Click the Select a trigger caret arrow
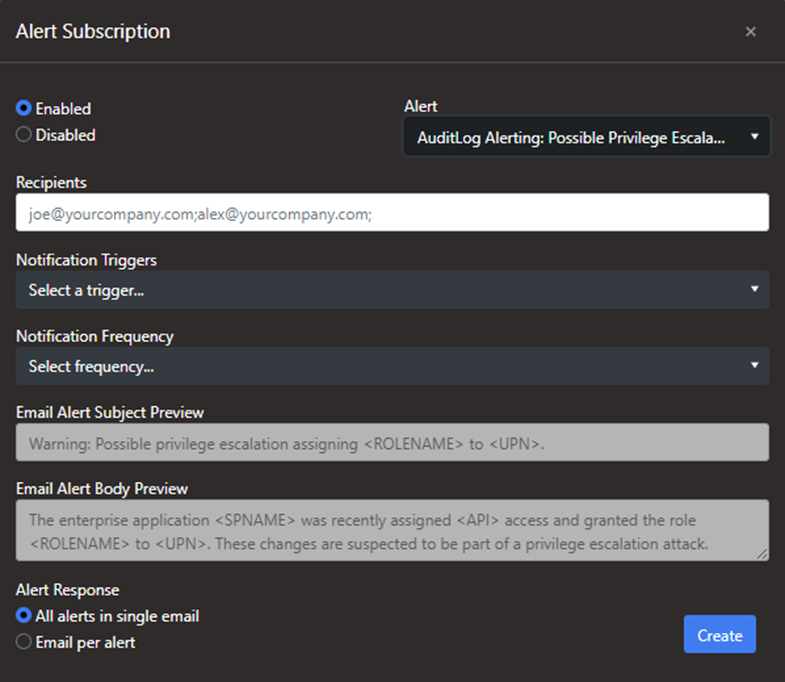 [755, 290]
